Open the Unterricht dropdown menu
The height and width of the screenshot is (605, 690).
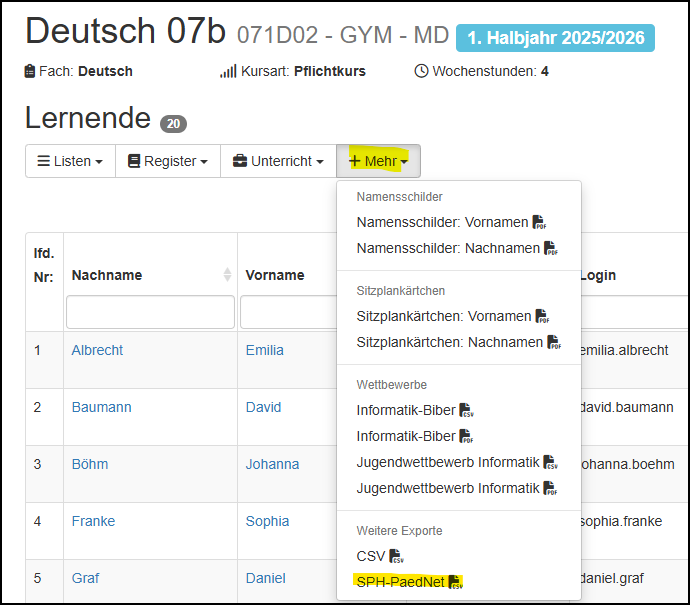tap(278, 161)
